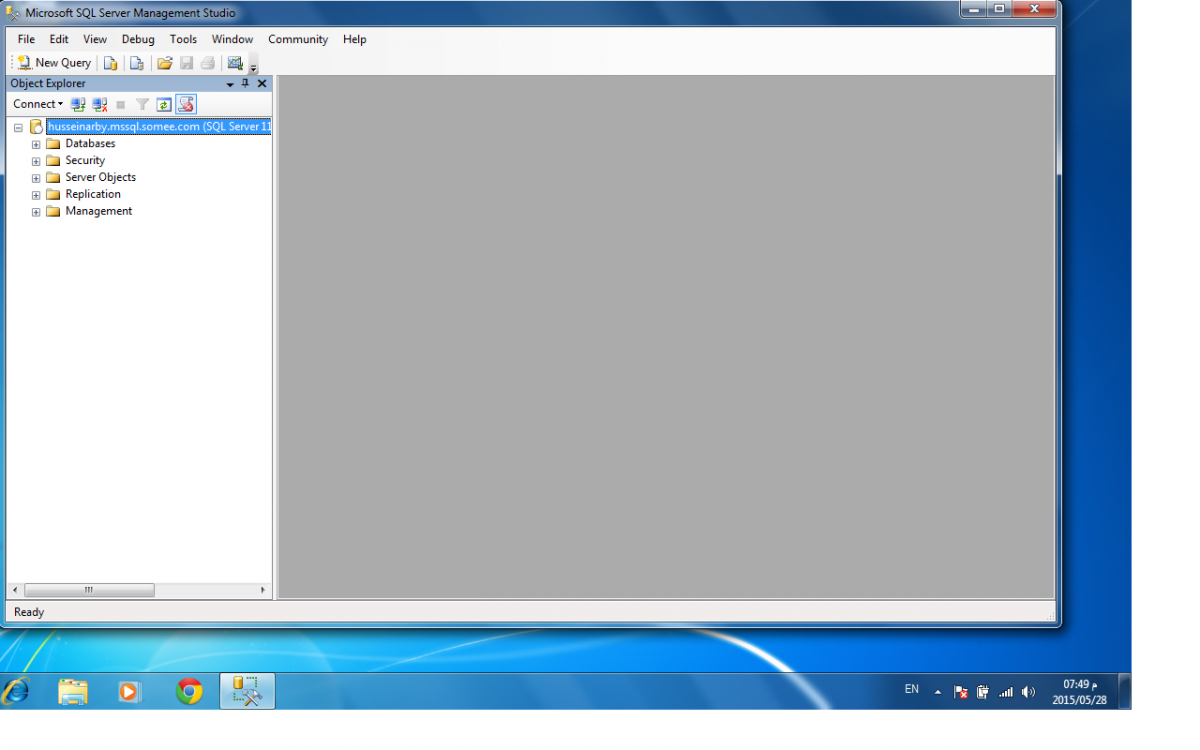Click the server database cylinder icon
Screen dimensions: 1200x750
36,127
